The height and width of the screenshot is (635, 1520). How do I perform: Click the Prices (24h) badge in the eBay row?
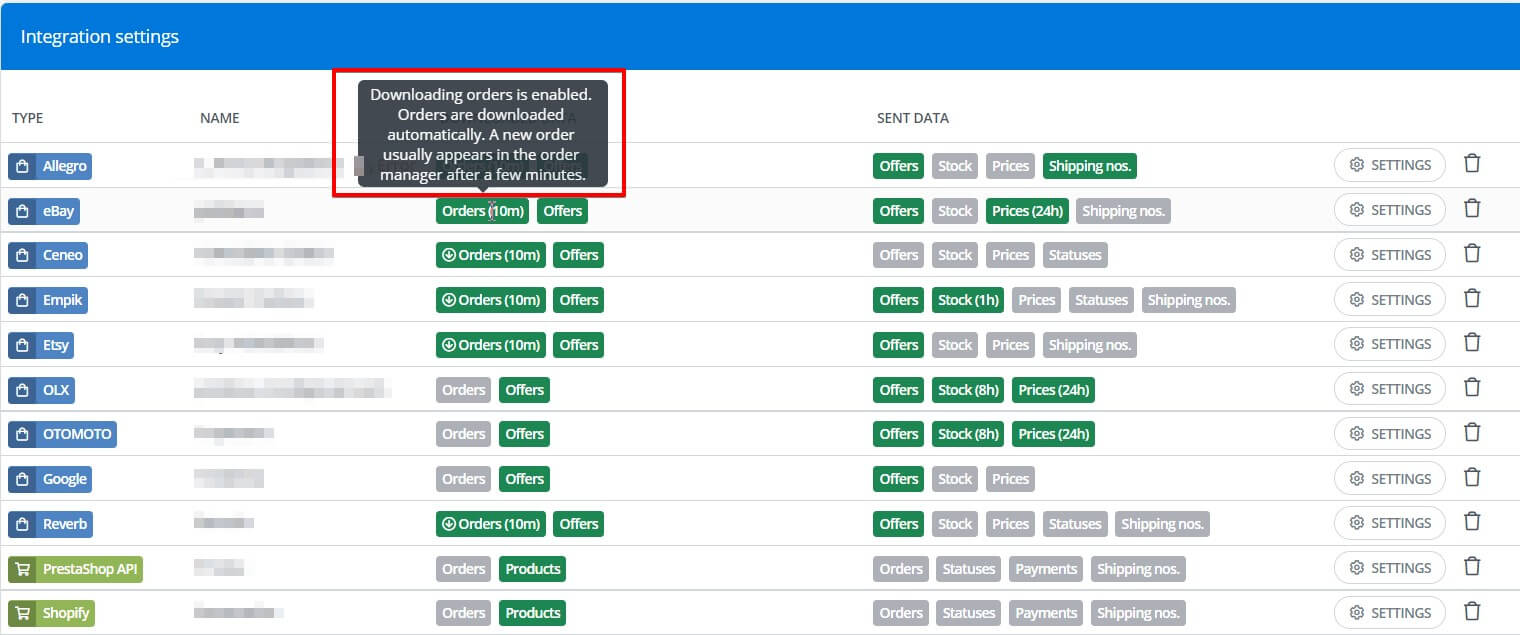tap(1027, 211)
